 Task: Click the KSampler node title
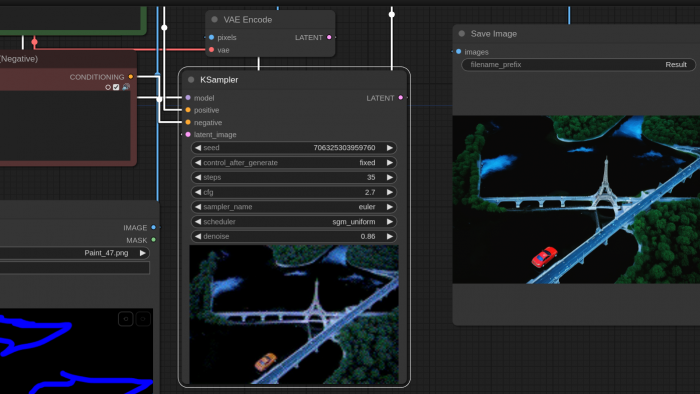[219, 80]
